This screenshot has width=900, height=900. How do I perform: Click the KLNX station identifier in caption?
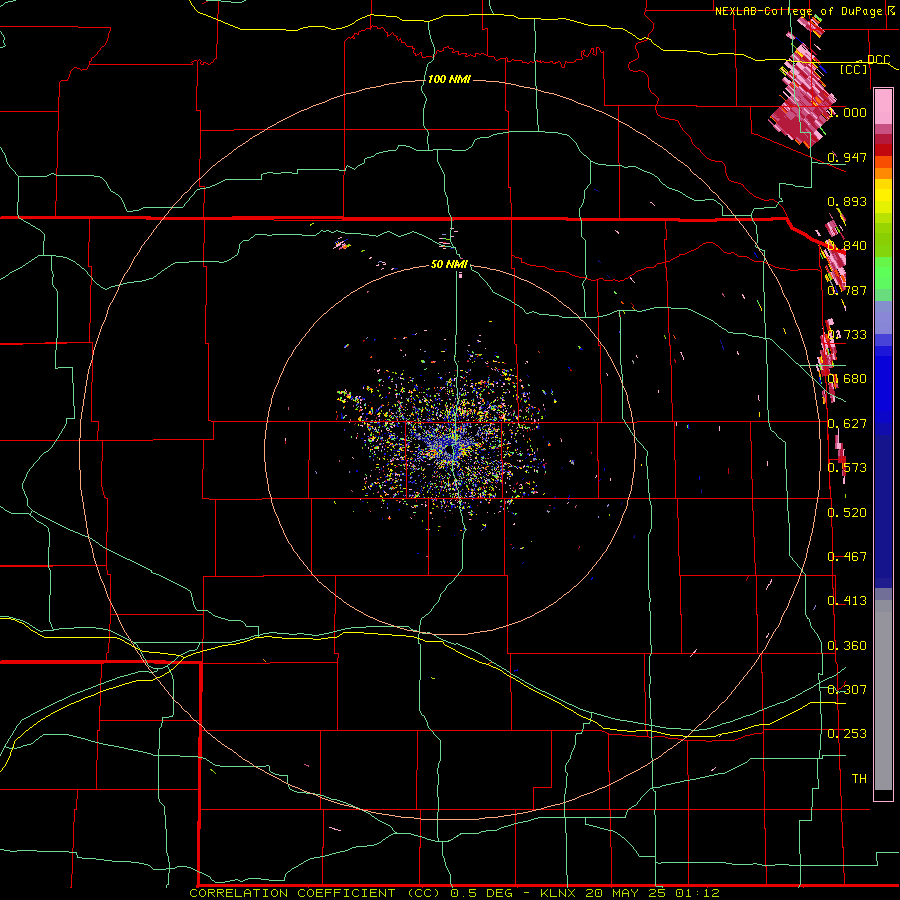coord(560,893)
